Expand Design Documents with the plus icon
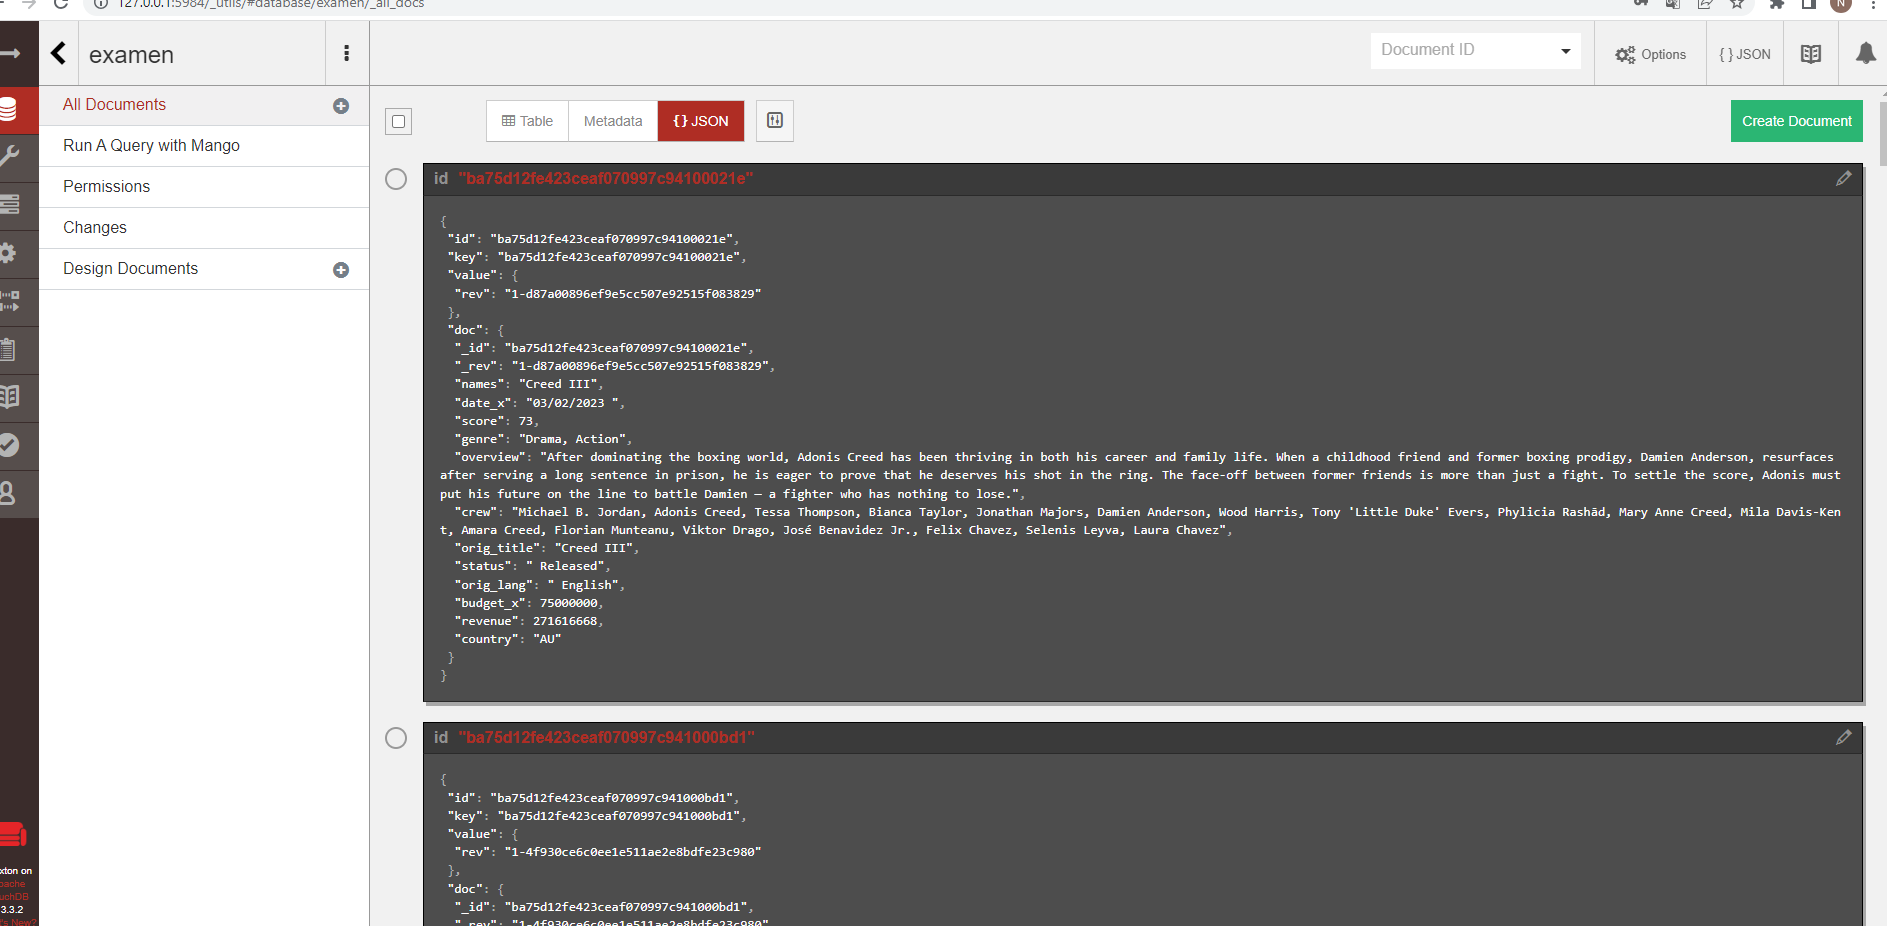 click(x=341, y=269)
